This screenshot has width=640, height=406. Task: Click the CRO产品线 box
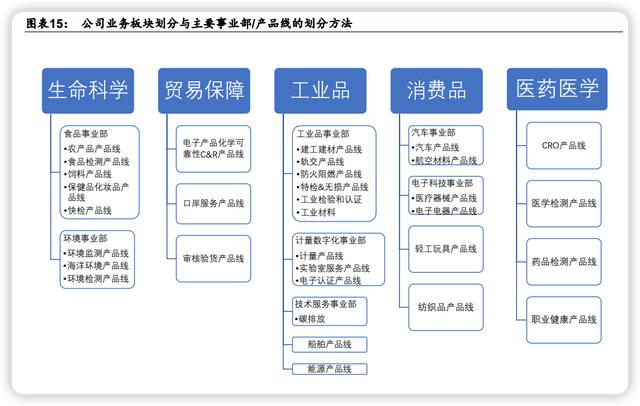564,146
